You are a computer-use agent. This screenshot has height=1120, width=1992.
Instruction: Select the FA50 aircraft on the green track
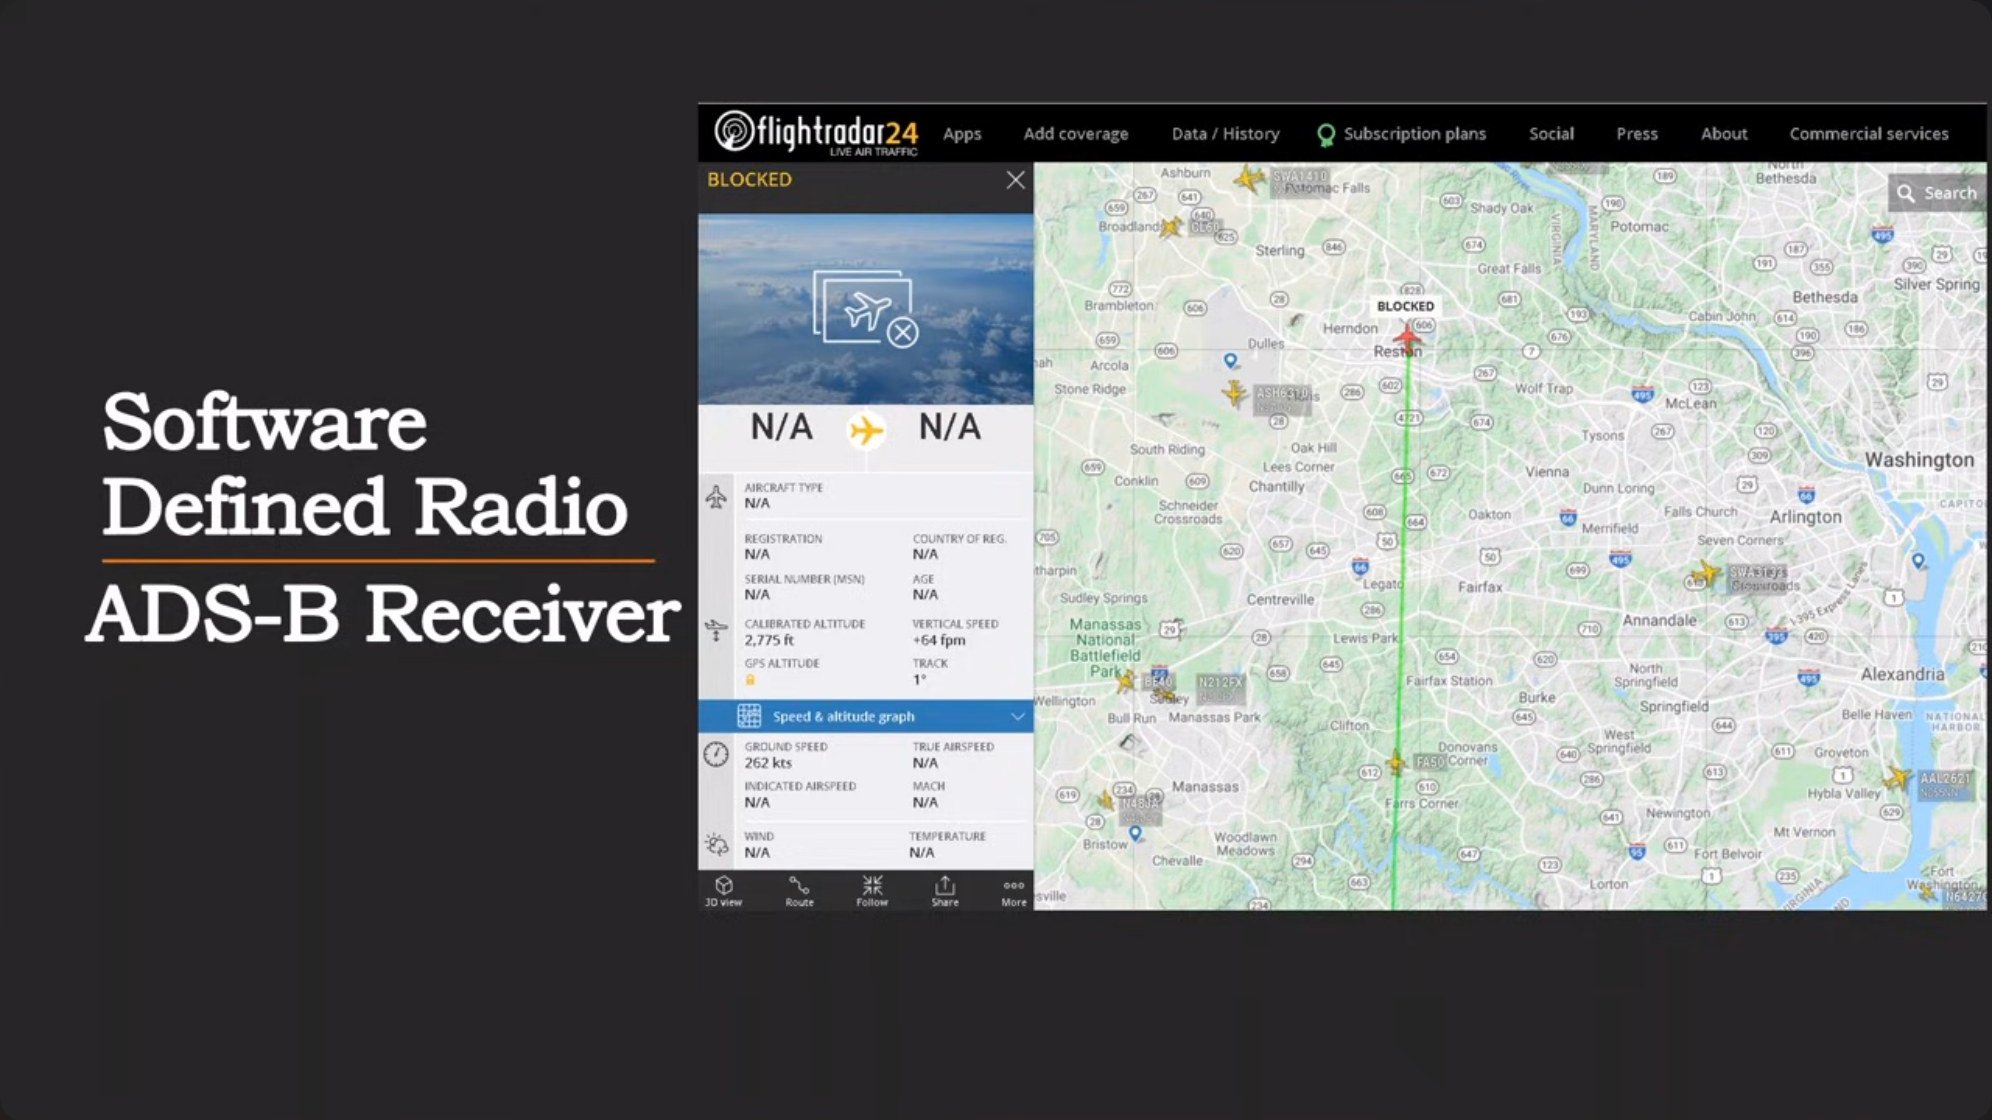(x=1397, y=763)
